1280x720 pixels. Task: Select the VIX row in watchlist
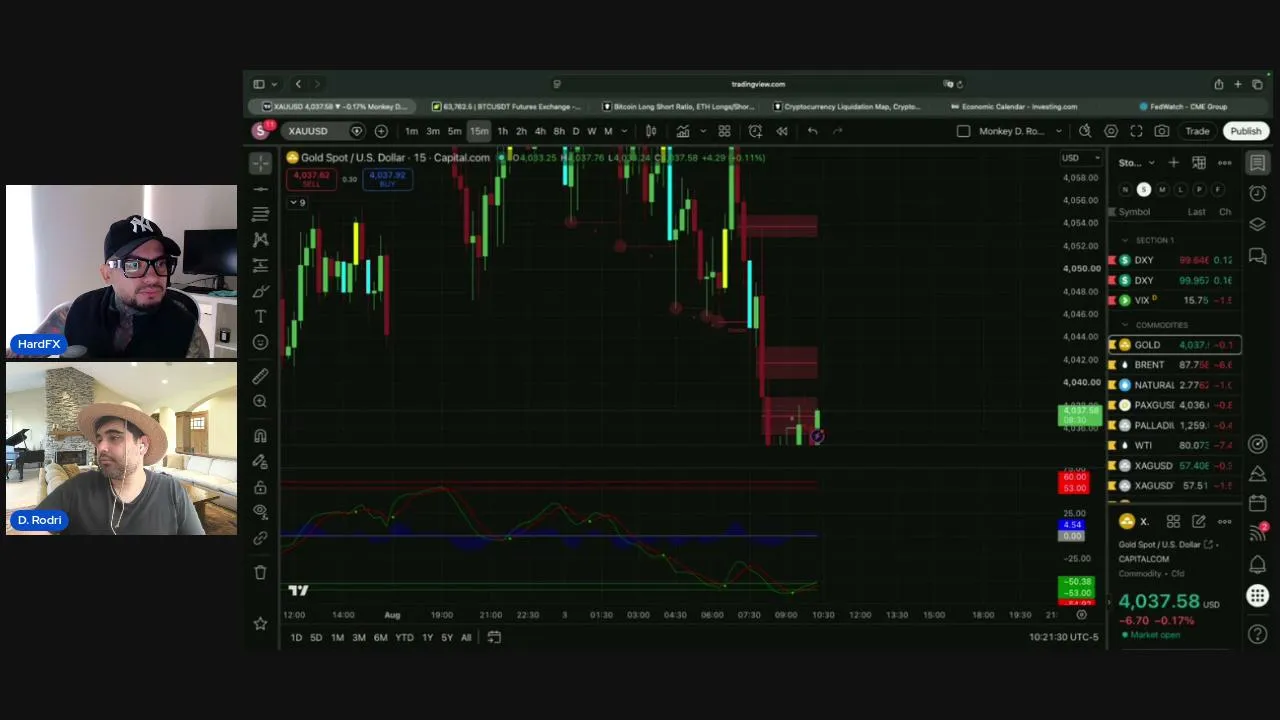1175,300
